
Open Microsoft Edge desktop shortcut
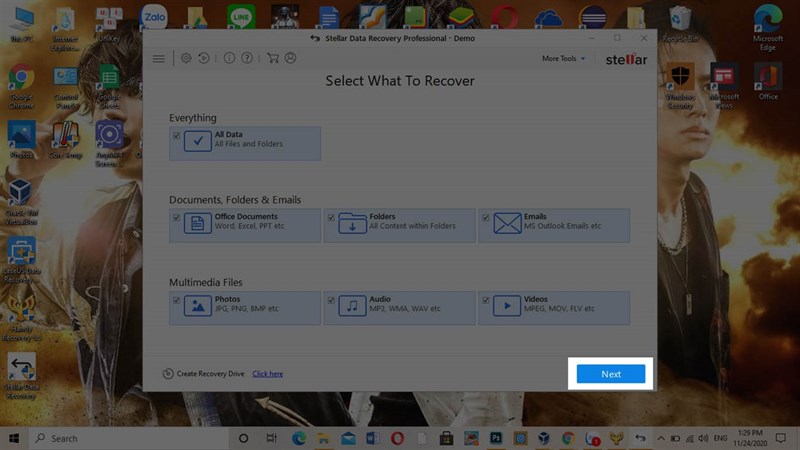767,28
